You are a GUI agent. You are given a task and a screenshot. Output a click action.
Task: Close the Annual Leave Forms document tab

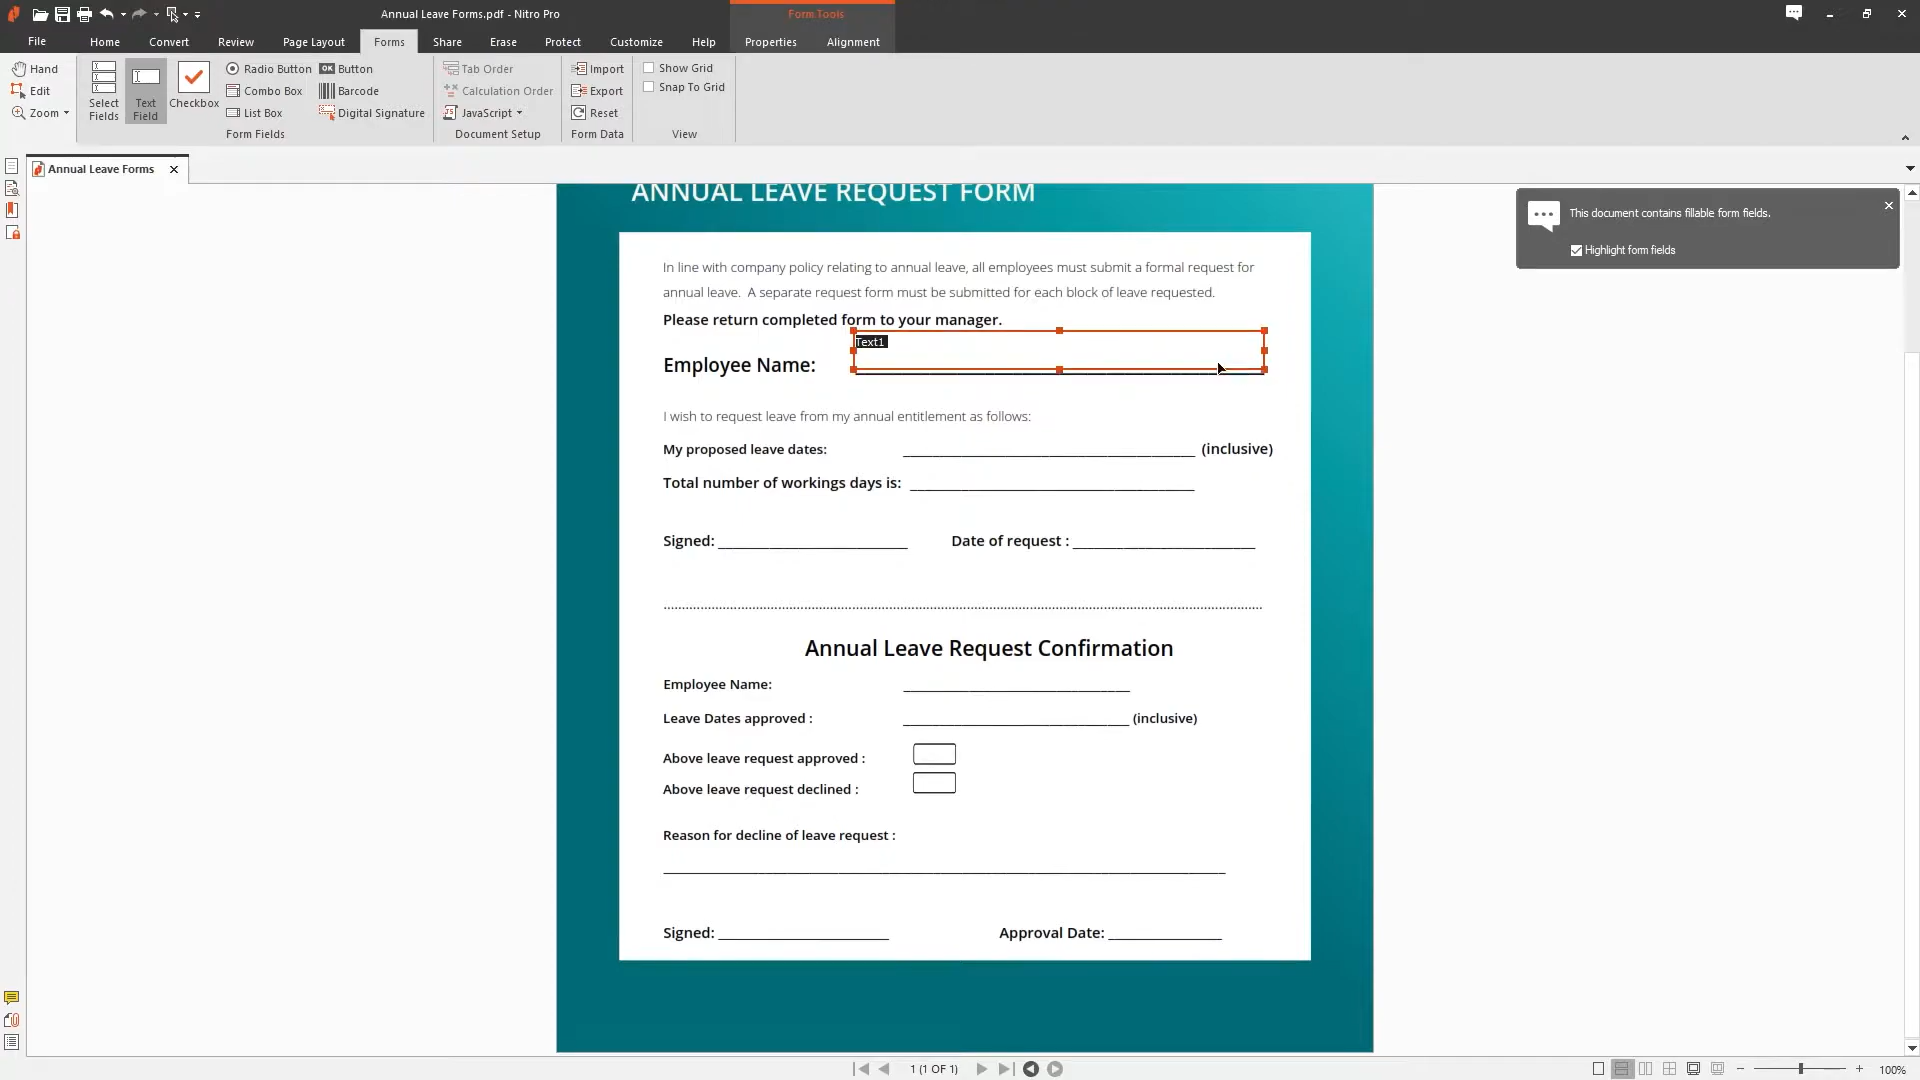(x=174, y=169)
